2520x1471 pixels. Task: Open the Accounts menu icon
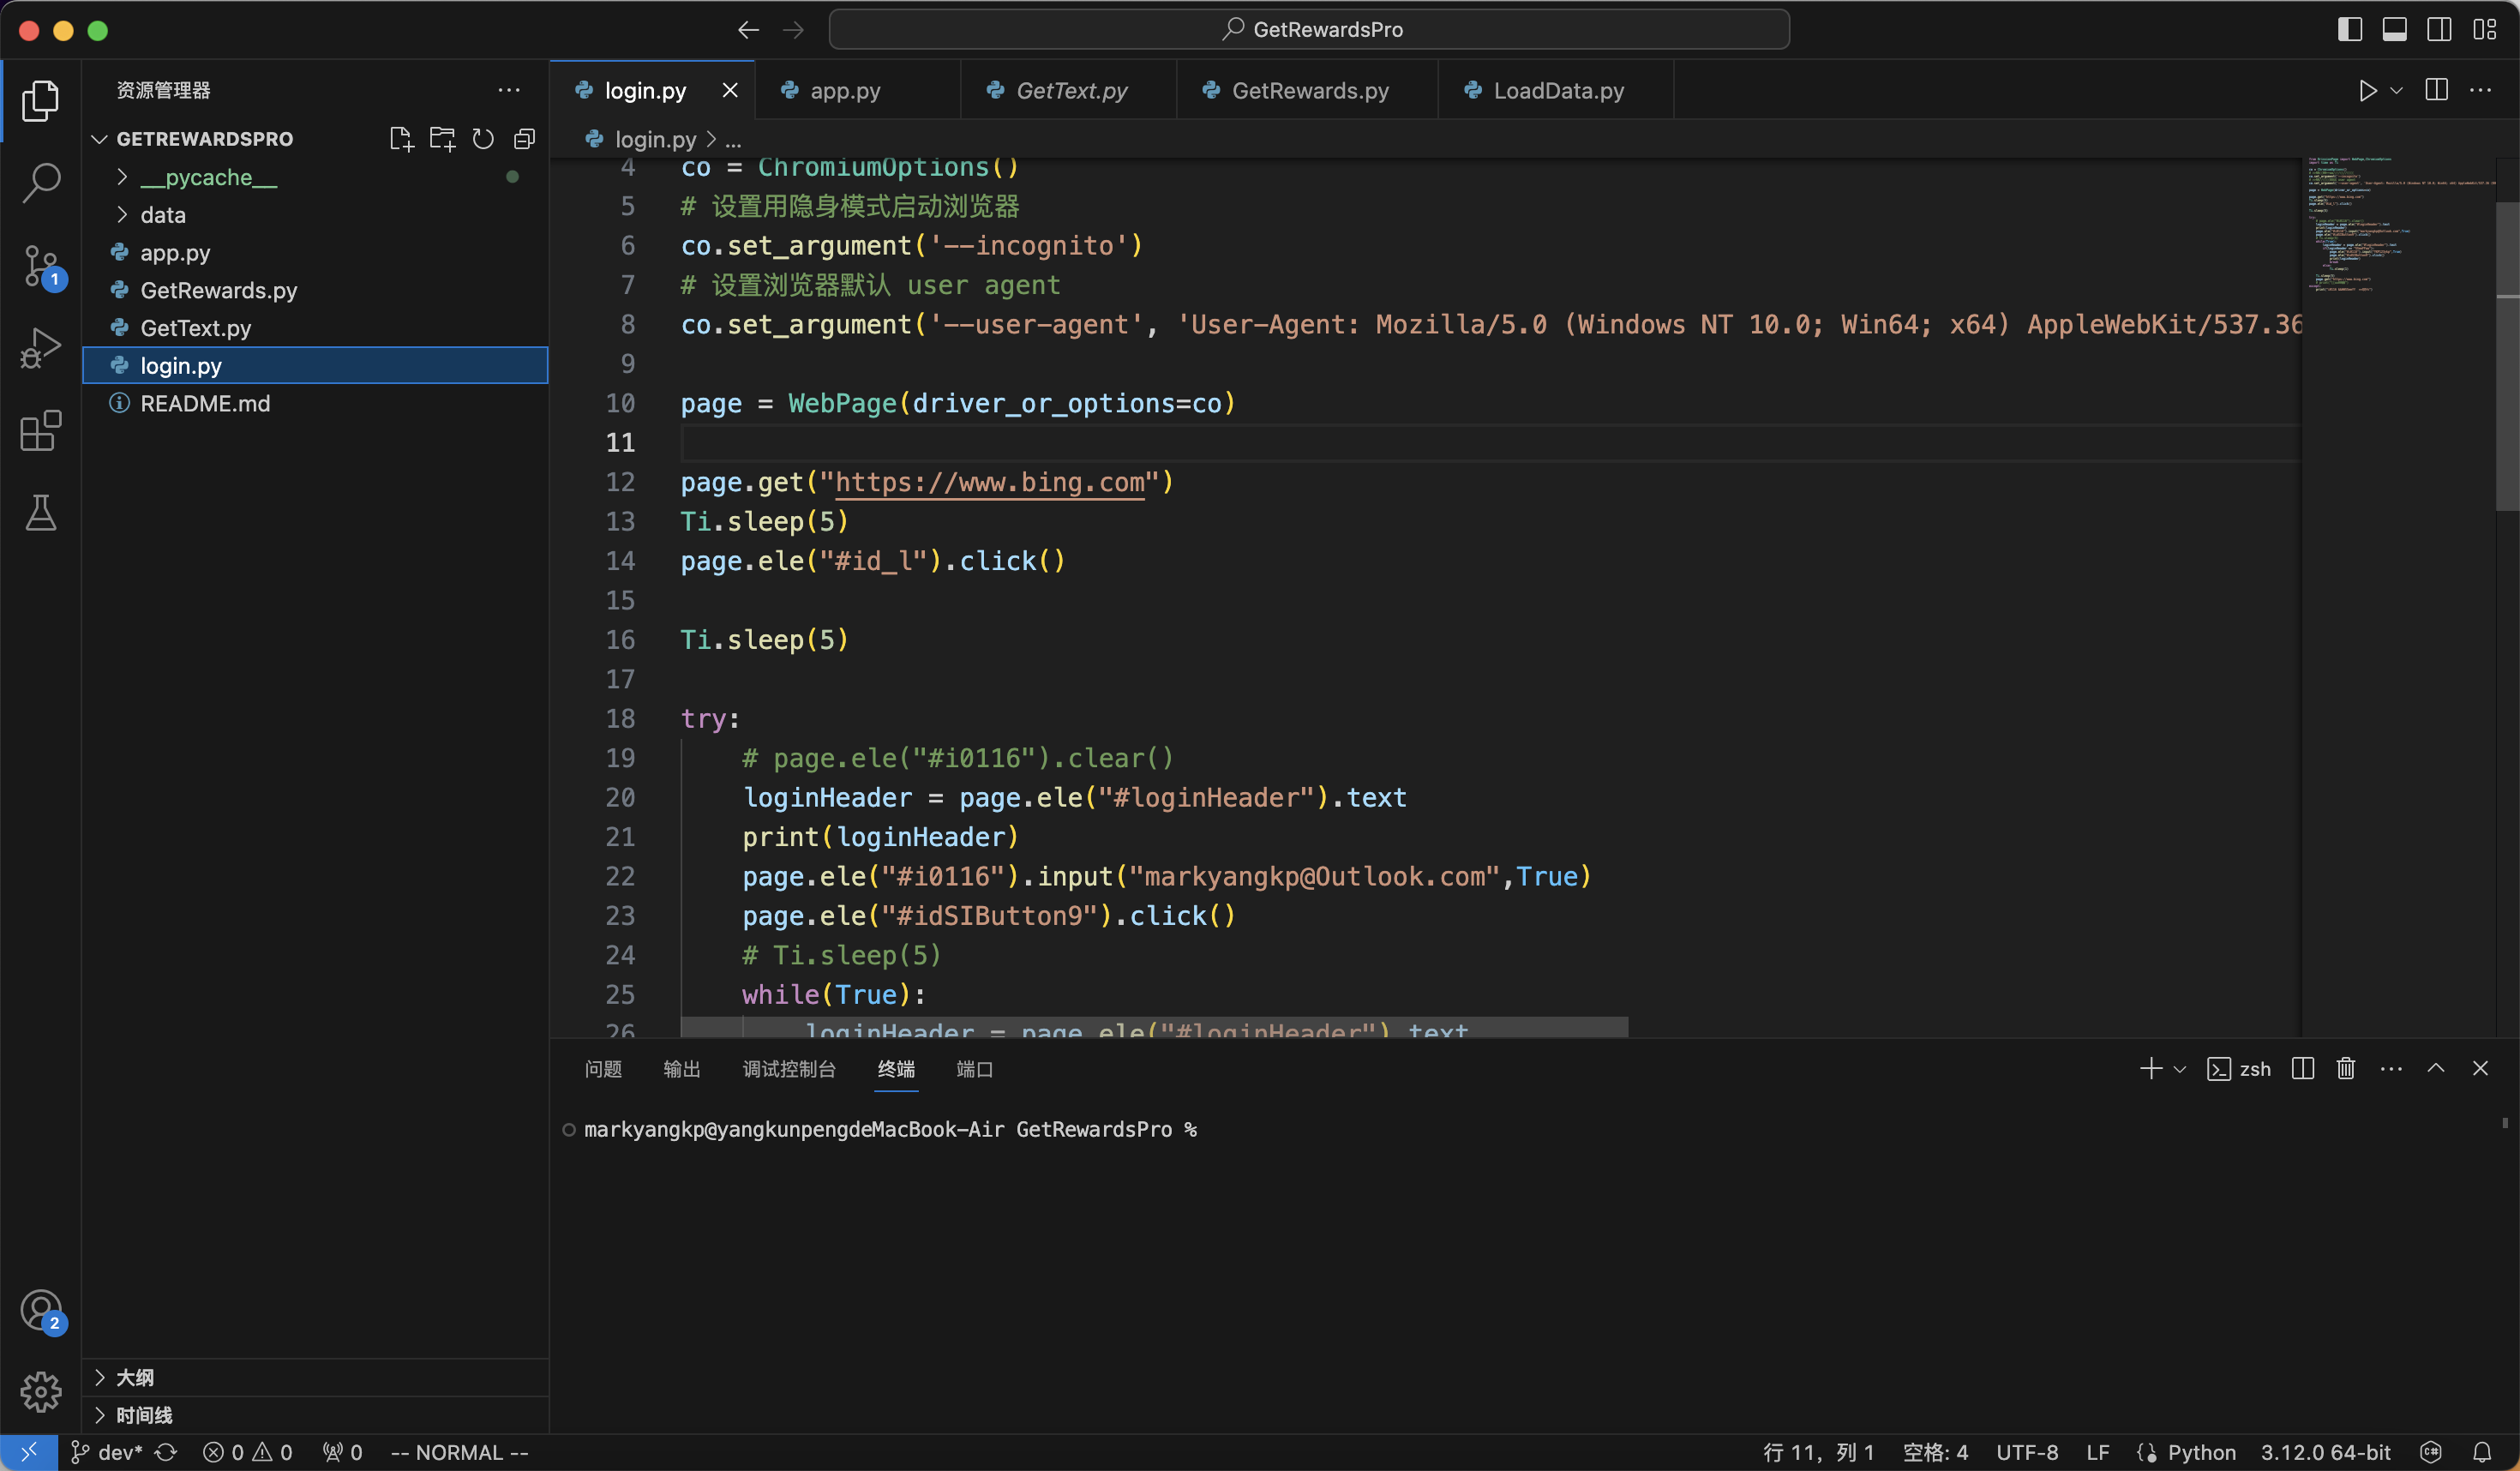(x=42, y=1311)
